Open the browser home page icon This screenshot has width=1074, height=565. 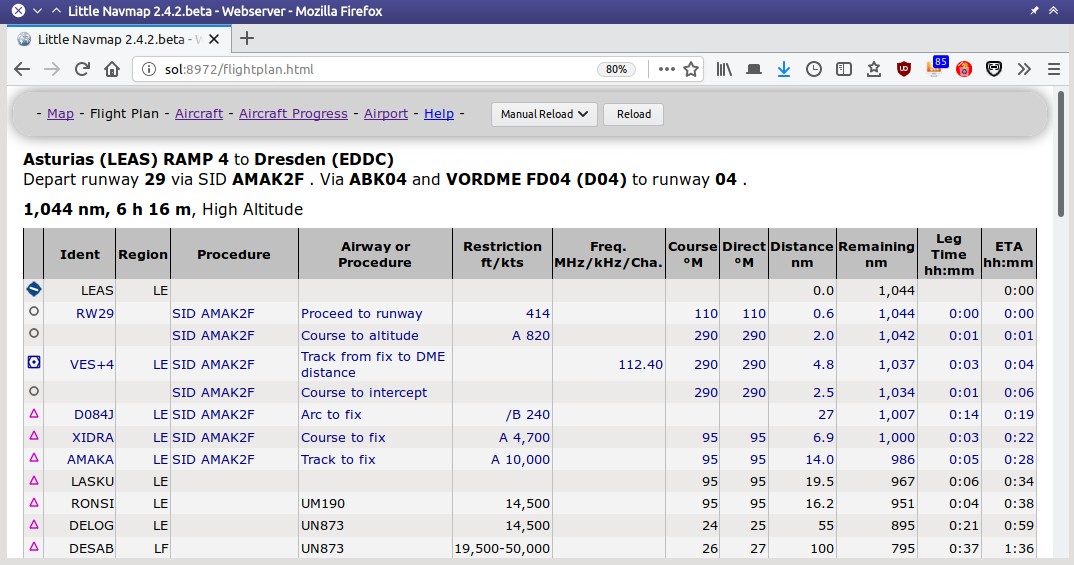112,69
